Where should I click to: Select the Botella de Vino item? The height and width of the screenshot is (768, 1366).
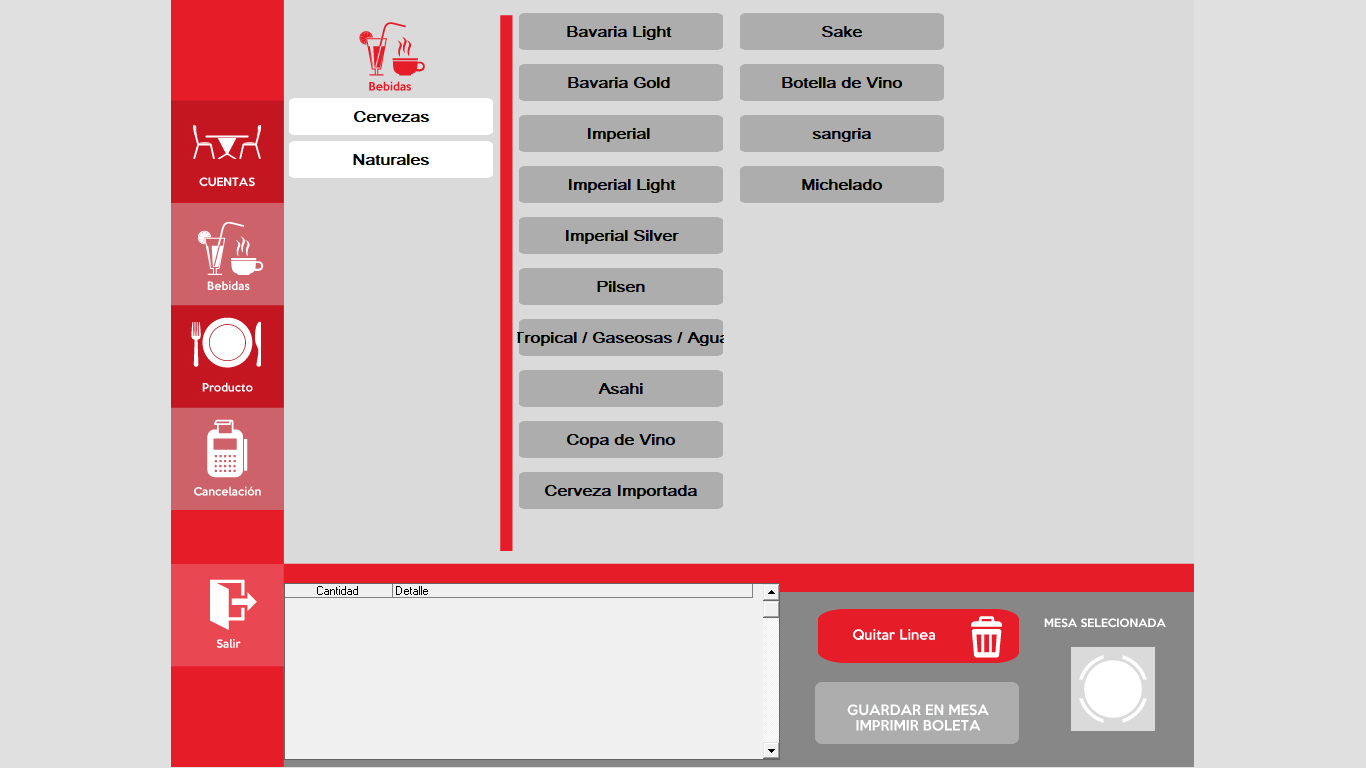841,83
